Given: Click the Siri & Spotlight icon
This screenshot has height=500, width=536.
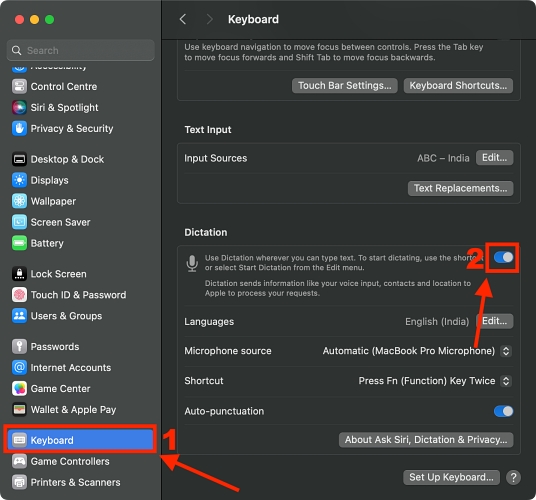Looking at the screenshot, I should pos(19,107).
